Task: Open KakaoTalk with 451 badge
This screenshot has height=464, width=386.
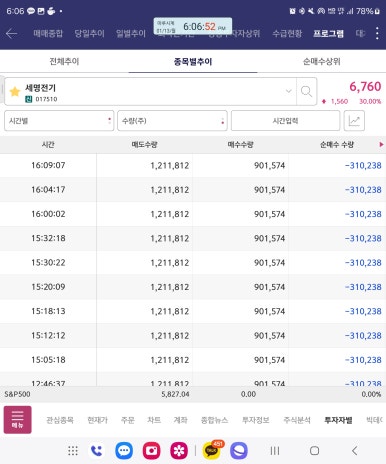Action: pos(212,450)
